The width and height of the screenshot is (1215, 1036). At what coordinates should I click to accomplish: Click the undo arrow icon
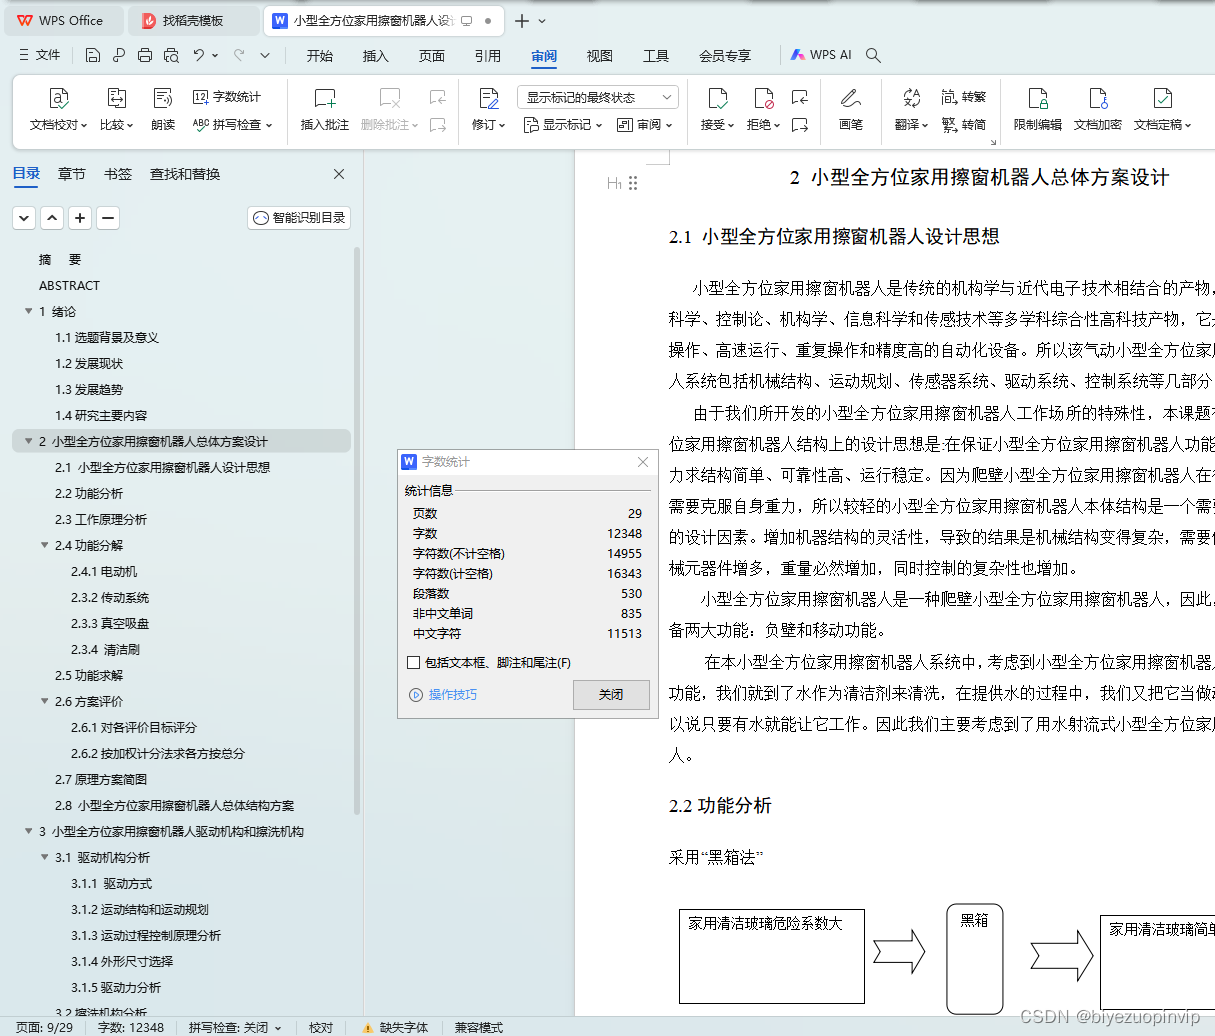(x=199, y=55)
